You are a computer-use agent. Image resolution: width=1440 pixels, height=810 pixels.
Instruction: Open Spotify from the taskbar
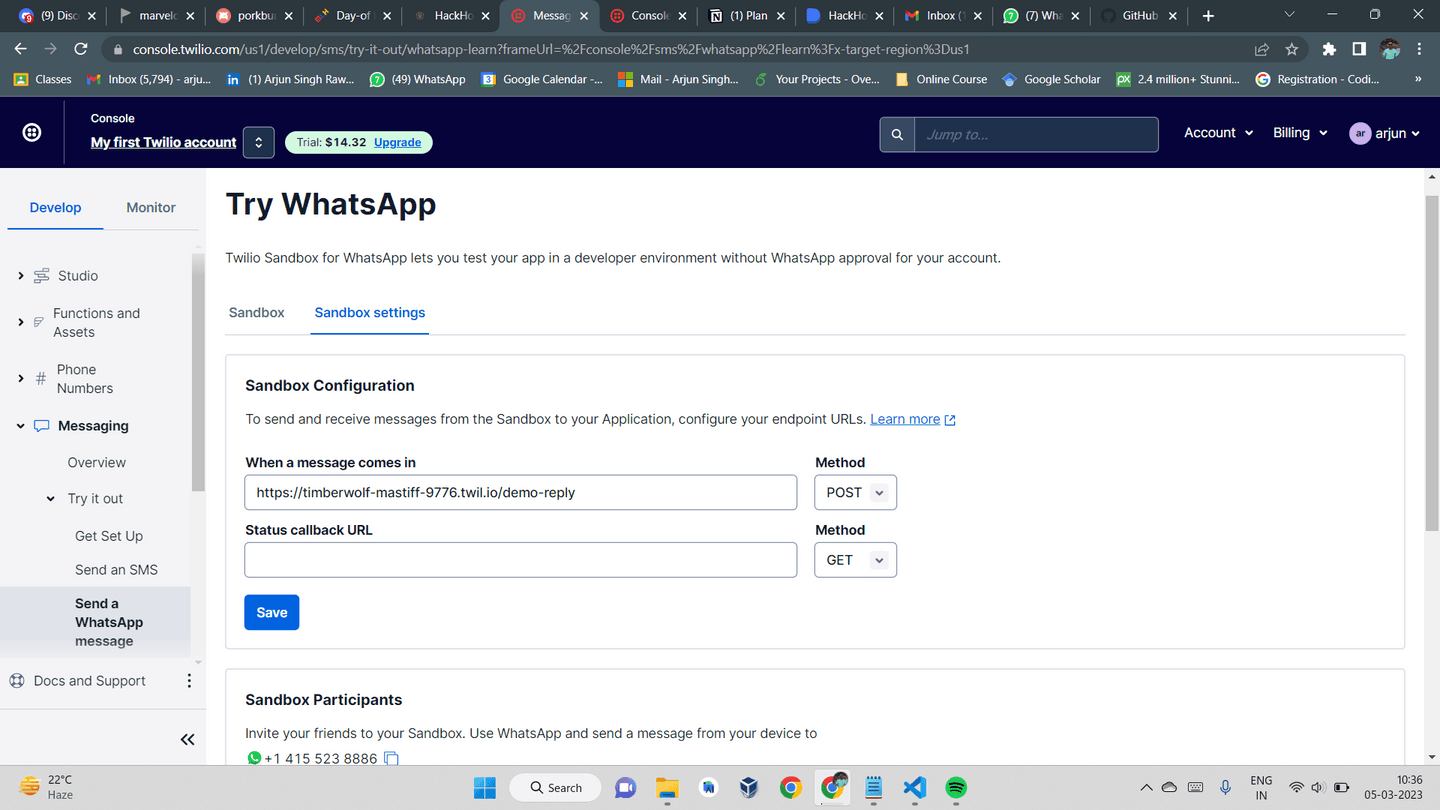956,788
